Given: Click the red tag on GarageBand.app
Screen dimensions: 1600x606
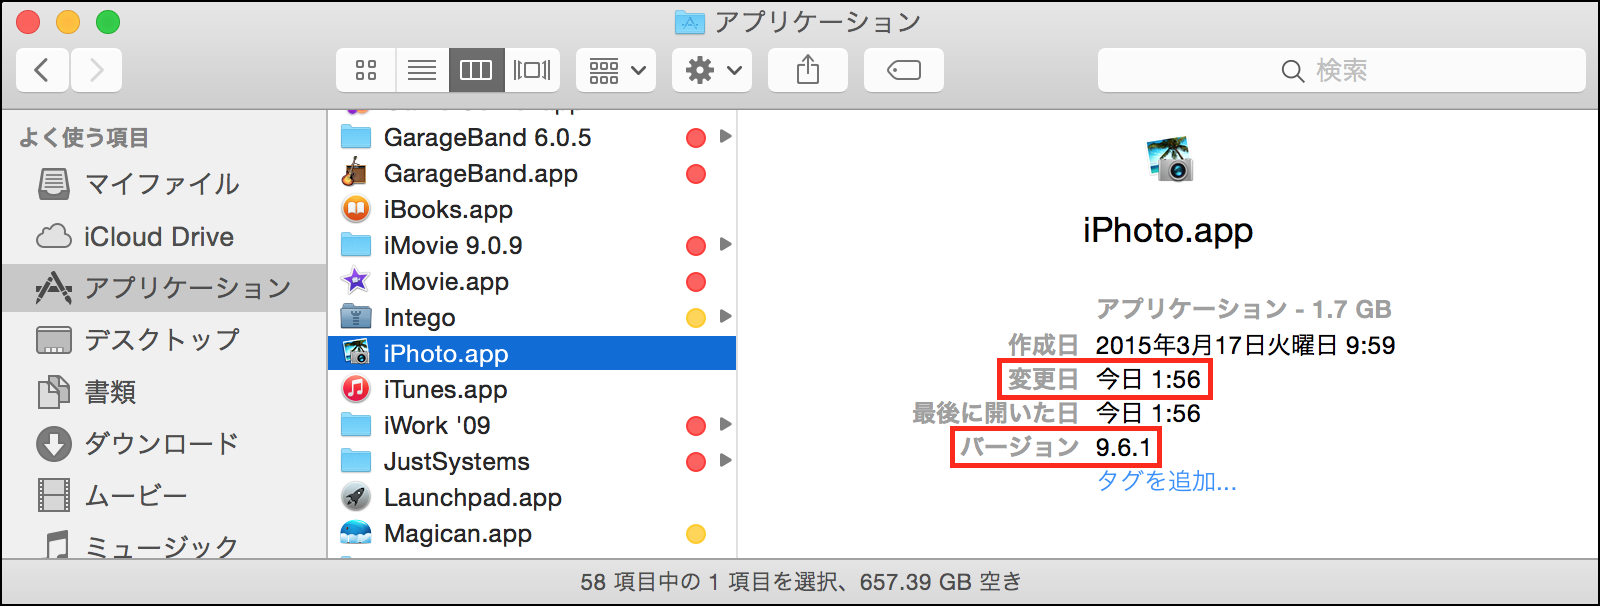Looking at the screenshot, I should point(696,174).
